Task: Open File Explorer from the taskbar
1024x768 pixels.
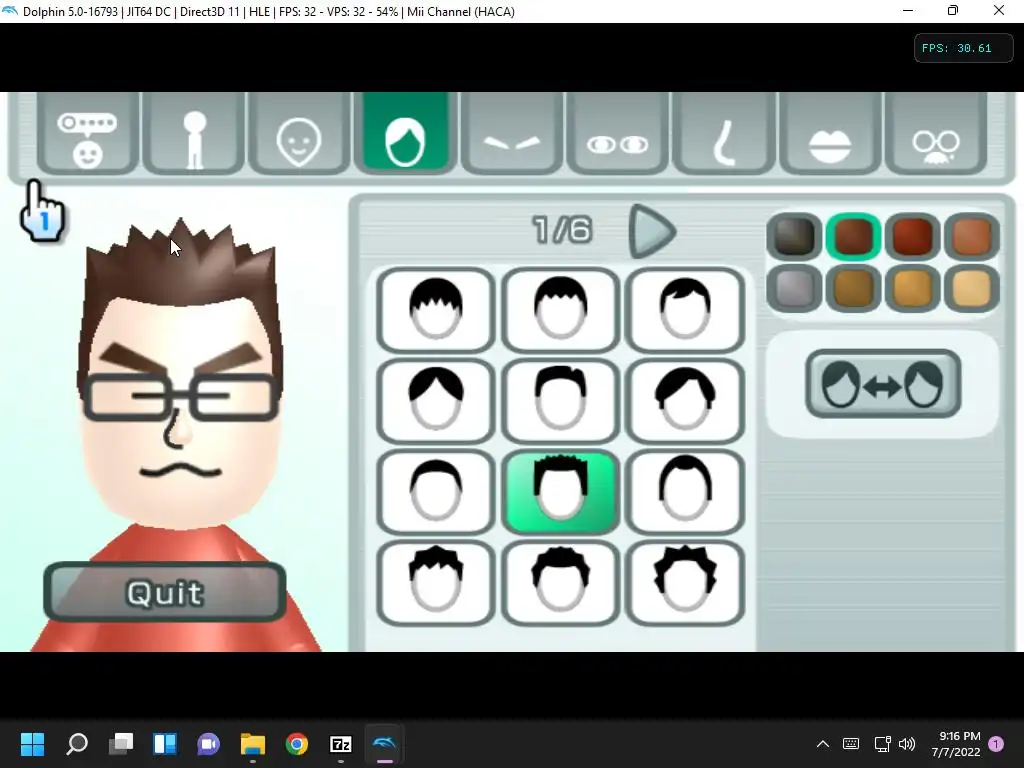Action: (253, 744)
